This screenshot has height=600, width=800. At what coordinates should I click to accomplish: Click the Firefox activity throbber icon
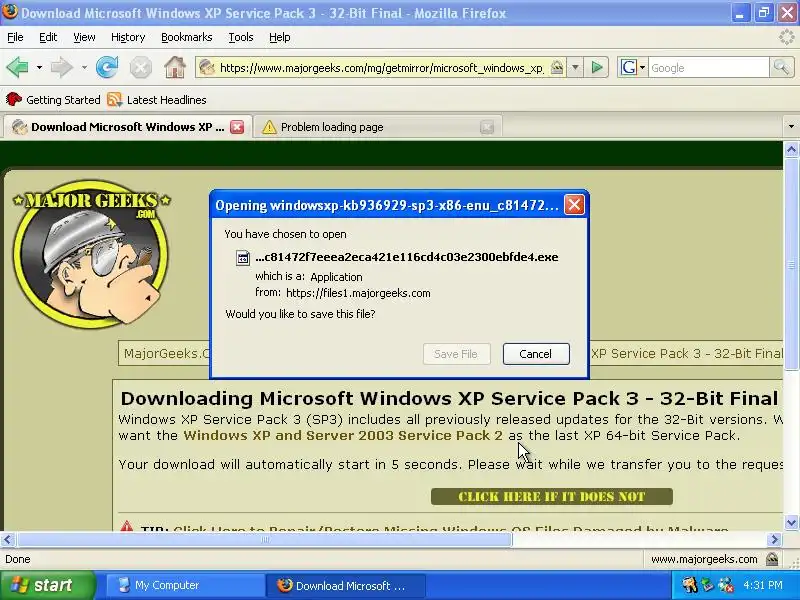click(786, 37)
